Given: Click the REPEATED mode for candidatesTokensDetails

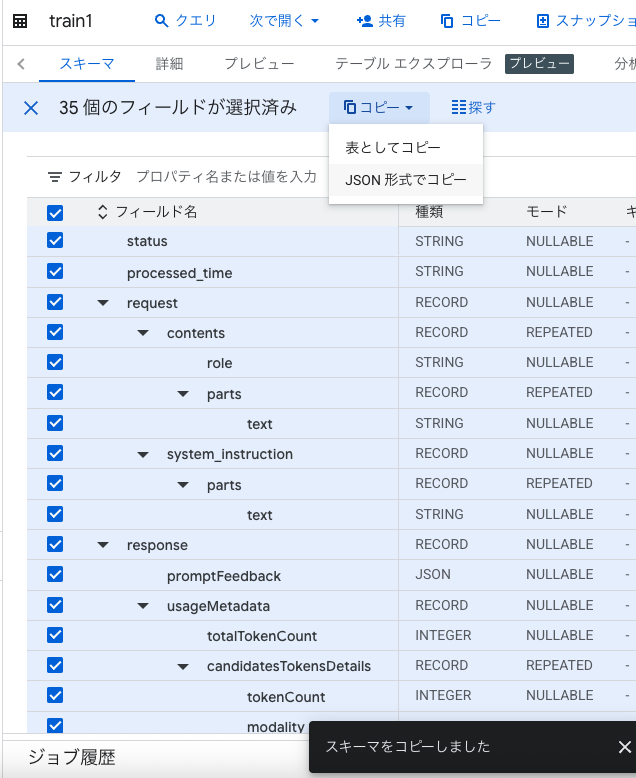Looking at the screenshot, I should click(x=559, y=665).
